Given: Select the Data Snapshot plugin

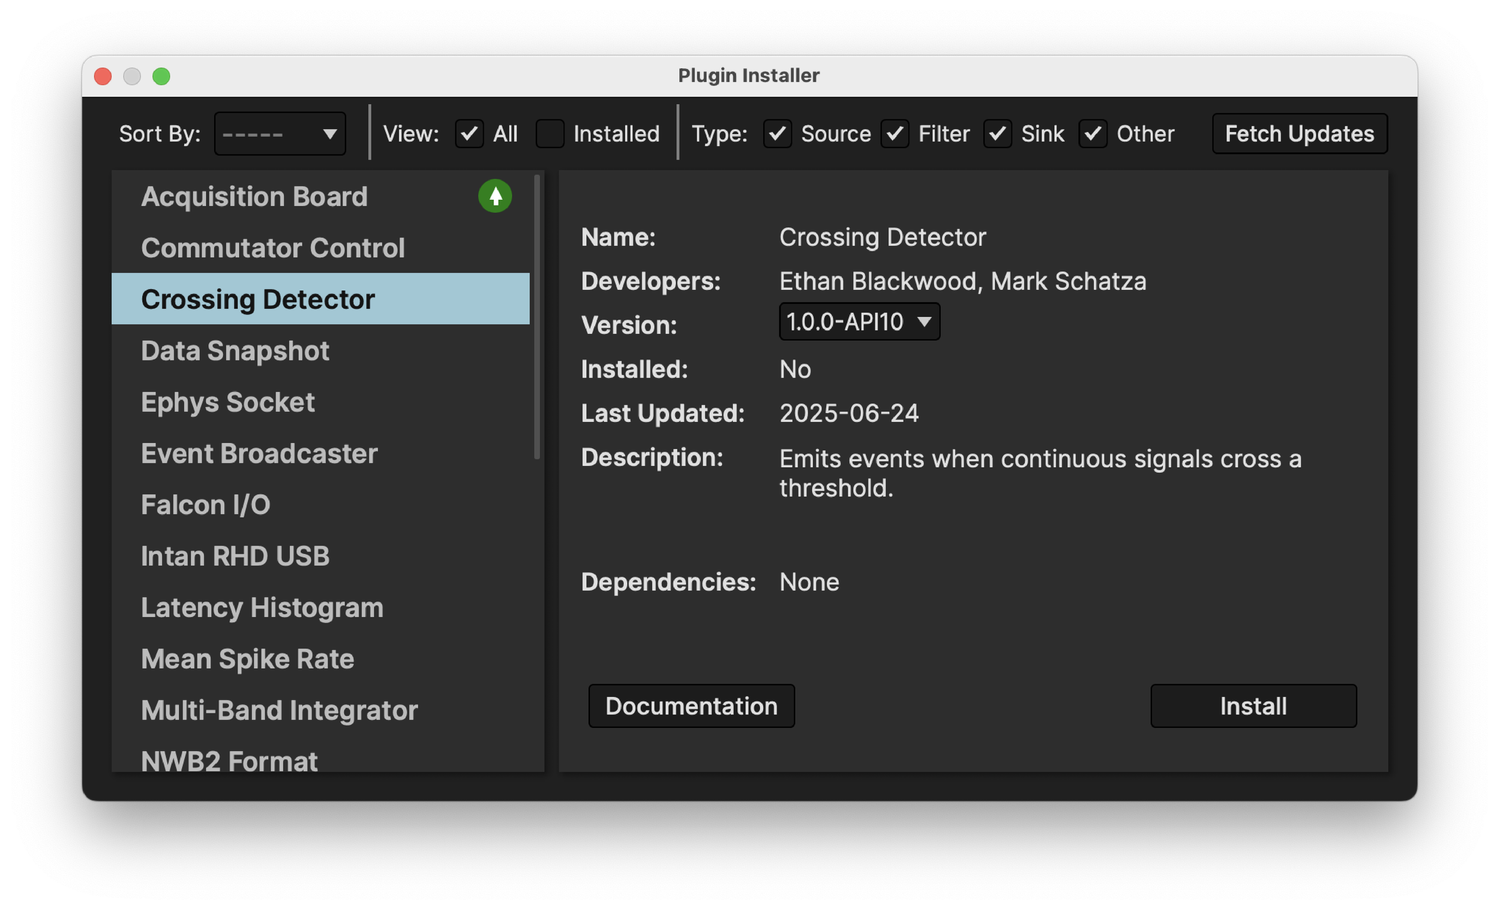Looking at the screenshot, I should click(x=235, y=350).
